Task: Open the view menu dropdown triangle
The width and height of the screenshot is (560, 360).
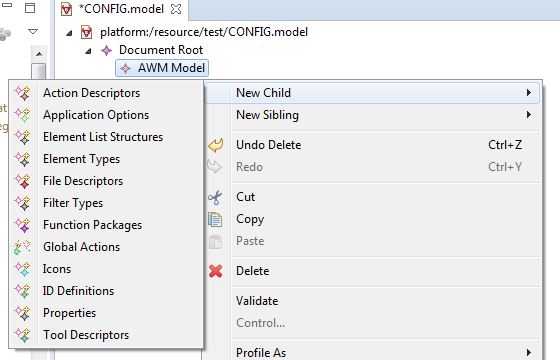Action: click(x=33, y=32)
